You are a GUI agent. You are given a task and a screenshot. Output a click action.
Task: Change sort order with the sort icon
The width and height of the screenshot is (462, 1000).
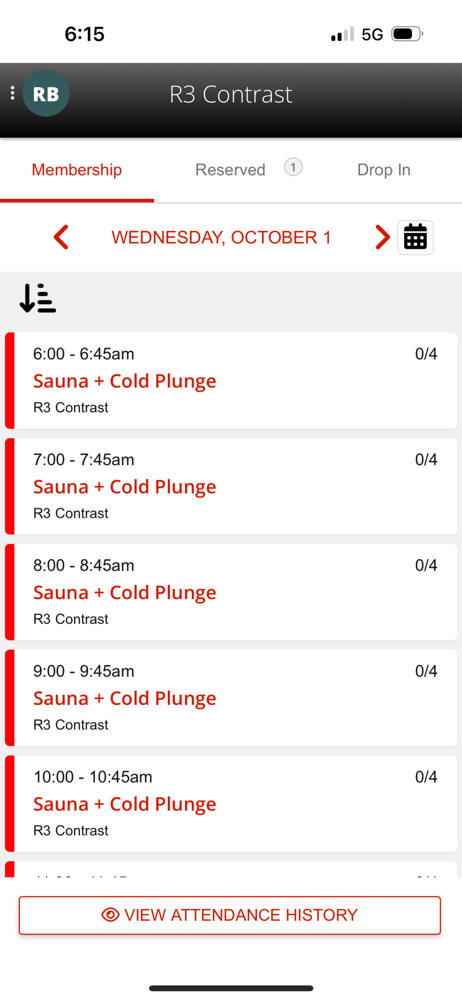tap(38, 298)
